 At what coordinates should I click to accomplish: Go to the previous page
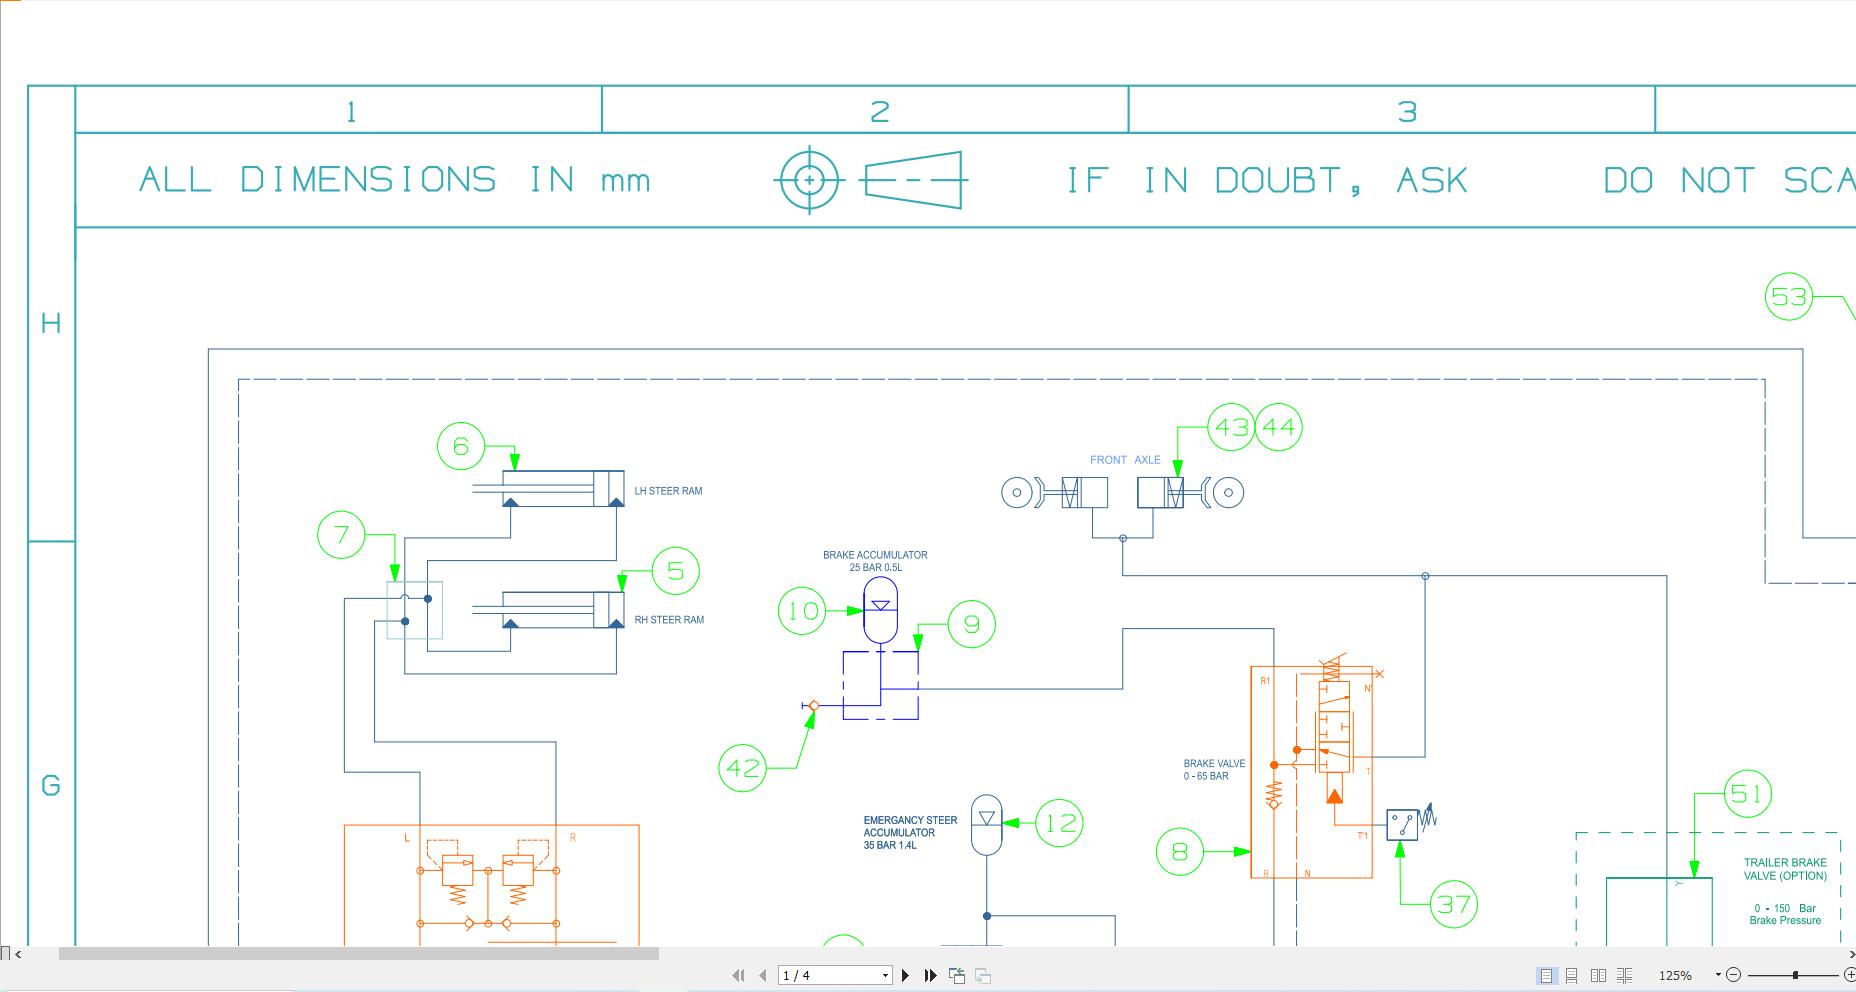click(x=763, y=975)
